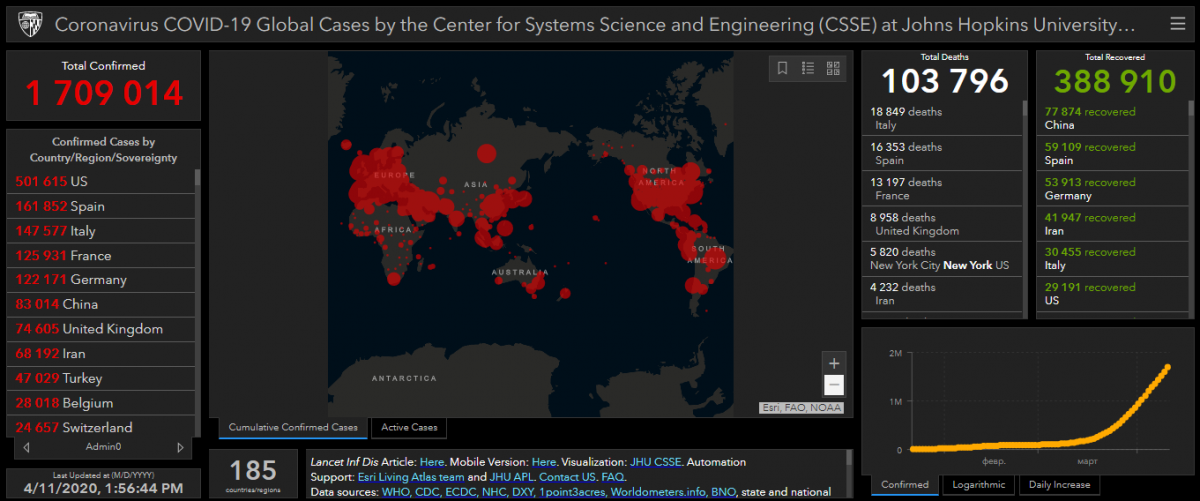Image resolution: width=1200 pixels, height=501 pixels.
Task: Click New York City deaths entry
Action: tap(941, 259)
